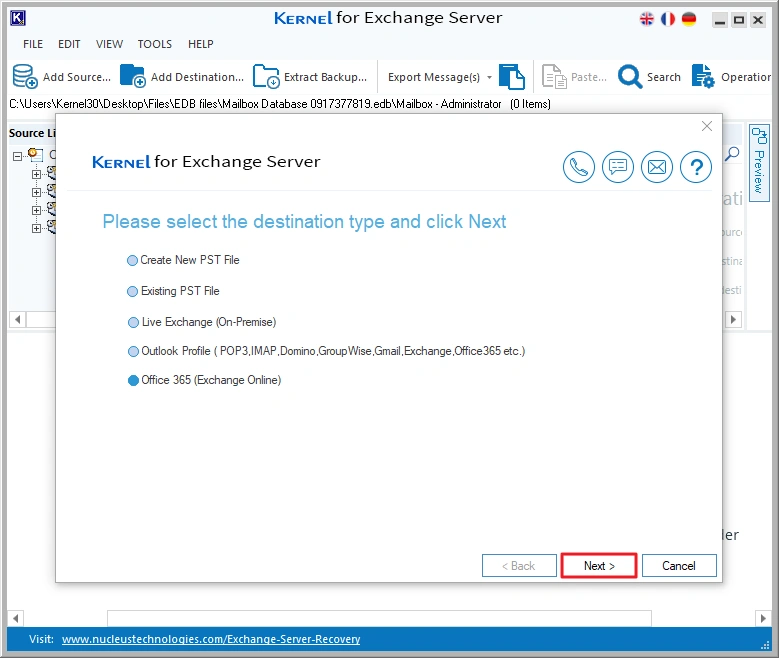
Task: Select Office 365 (Exchange Online) option
Action: pos(204,380)
